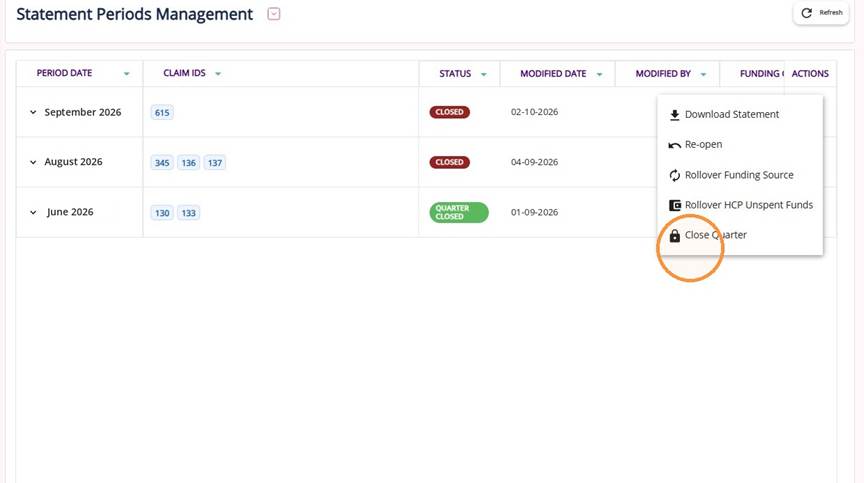Click the circular rollover arrows icon
864x483 pixels.
[674, 176]
